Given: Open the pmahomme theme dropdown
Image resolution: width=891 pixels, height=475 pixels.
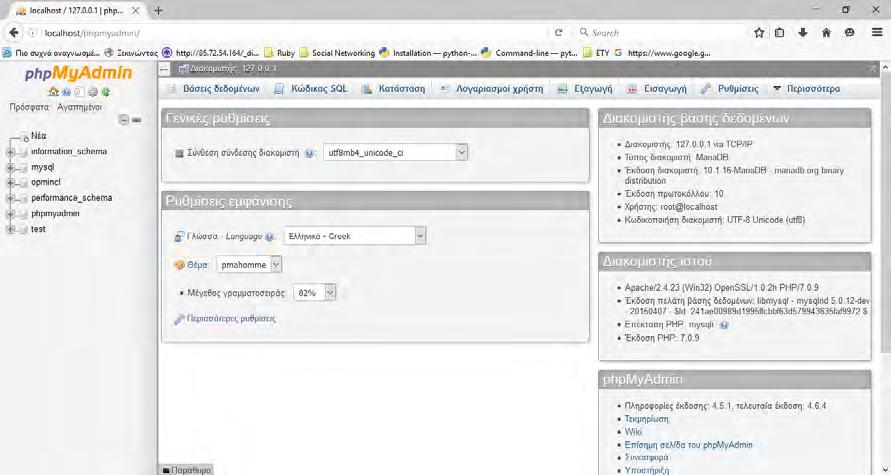Looking at the screenshot, I should point(249,265).
